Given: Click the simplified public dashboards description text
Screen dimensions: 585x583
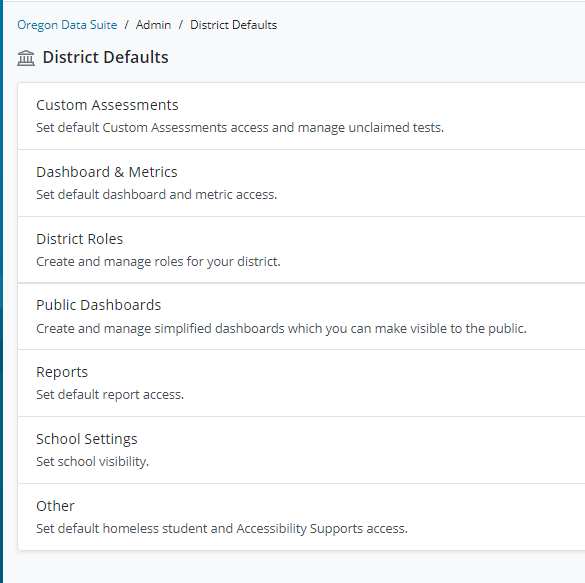Looking at the screenshot, I should 281,328.
